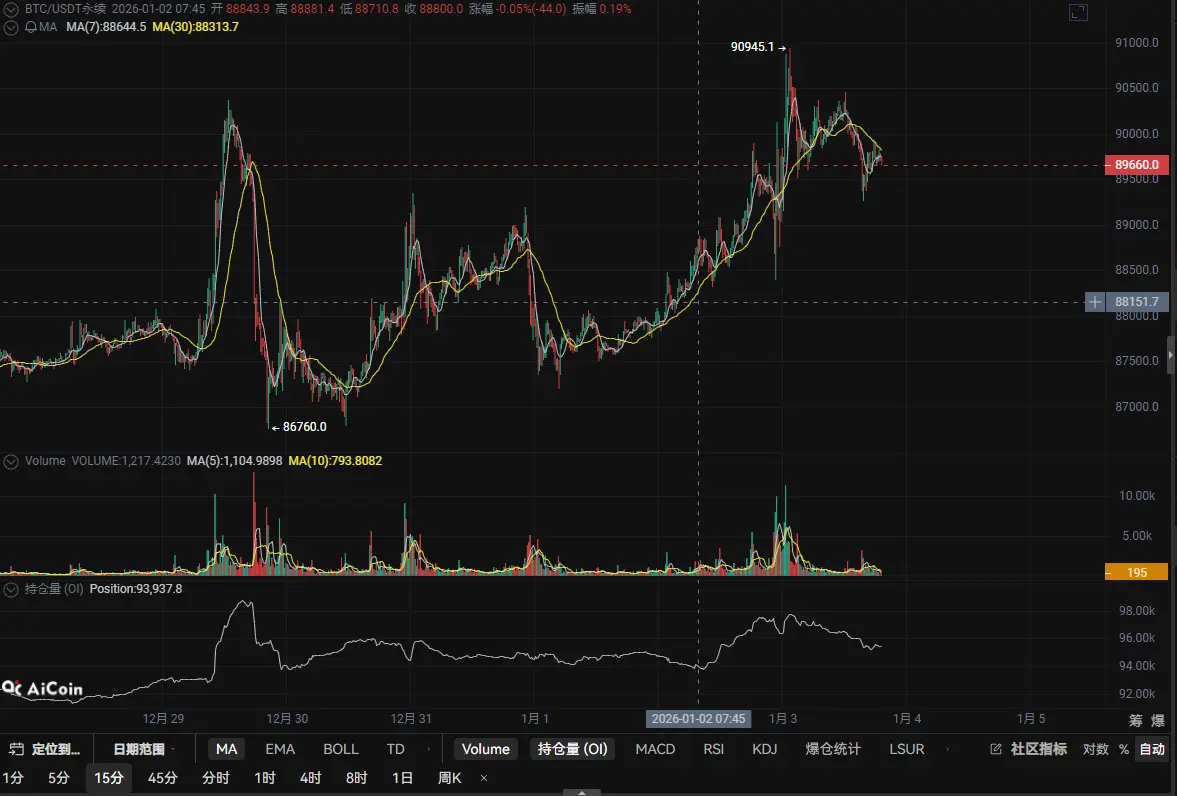
Task: Switch to the 1时 timeframe
Action: (264, 778)
